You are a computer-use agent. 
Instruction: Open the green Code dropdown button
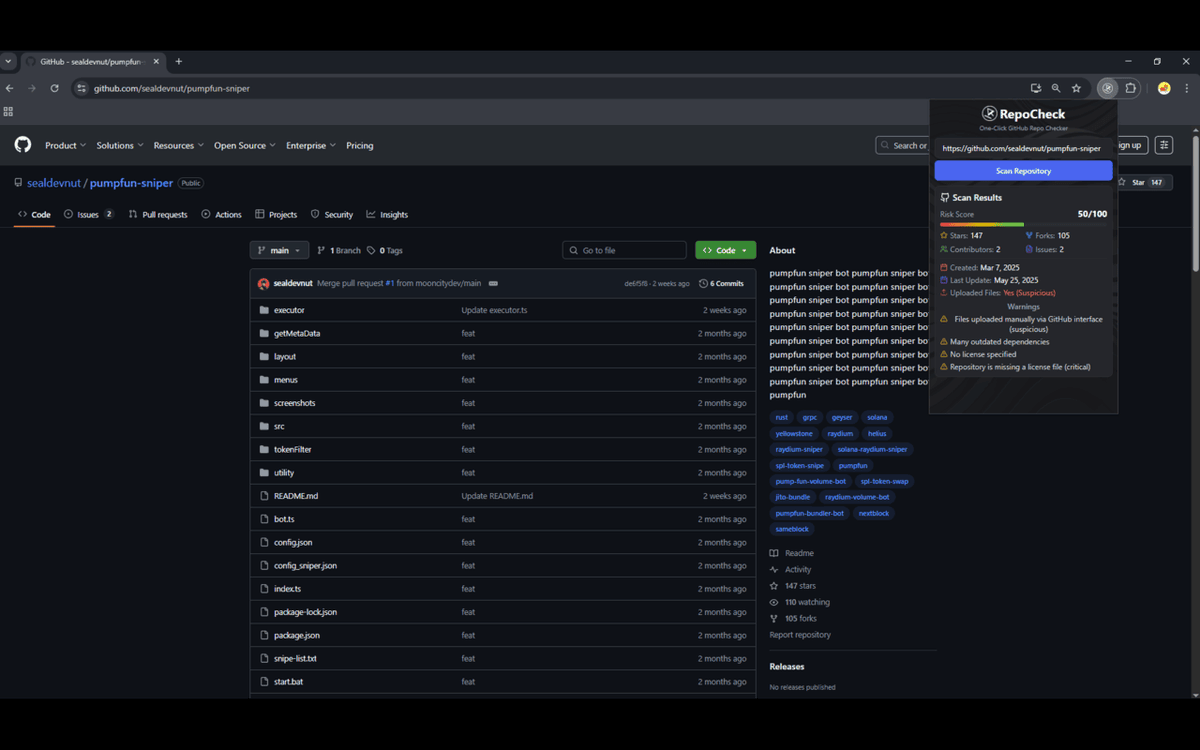[725, 250]
